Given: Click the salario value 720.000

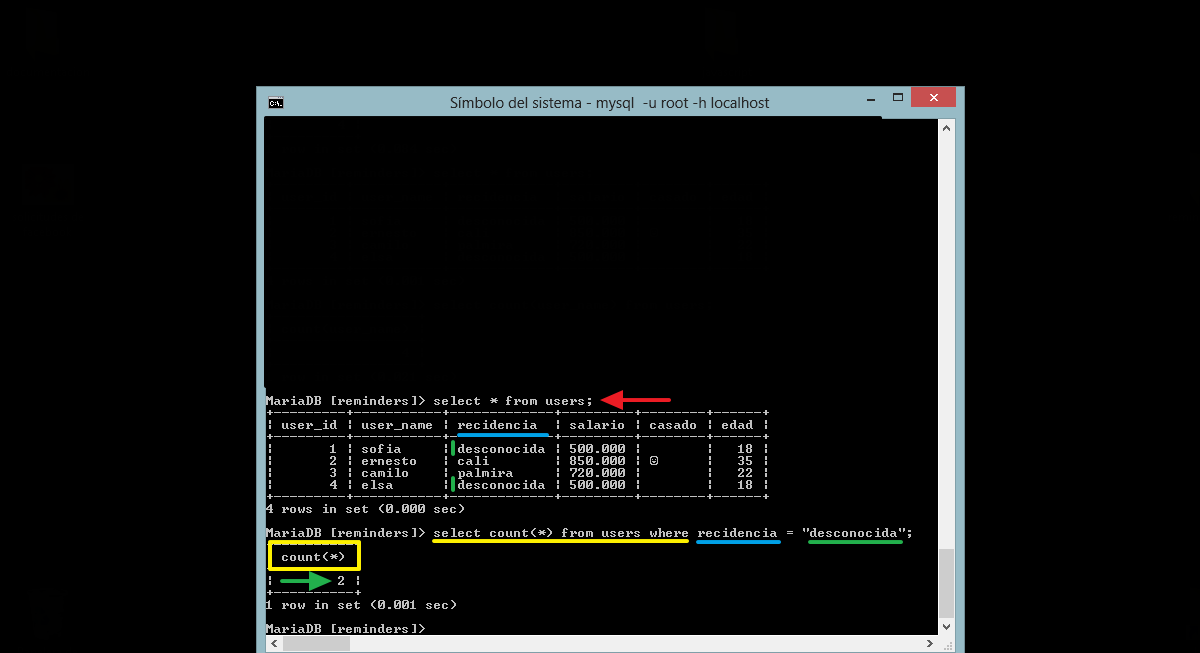Looking at the screenshot, I should click(x=597, y=473).
